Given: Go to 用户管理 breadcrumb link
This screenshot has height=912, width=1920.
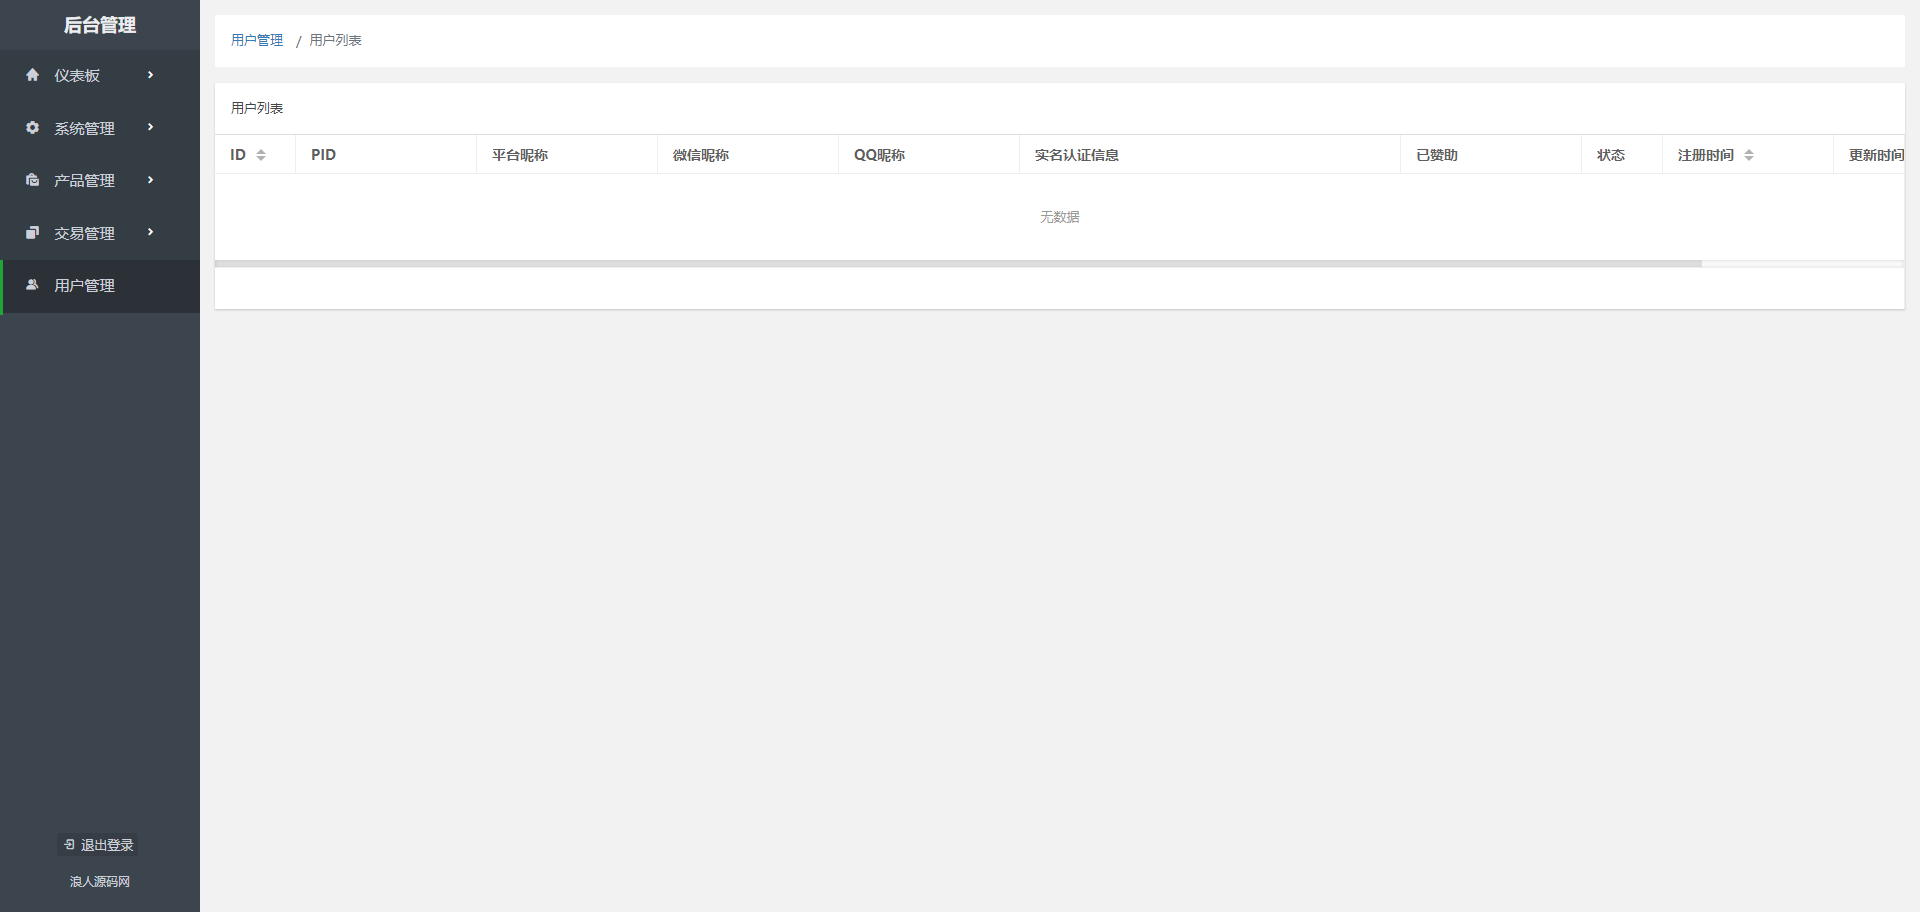Looking at the screenshot, I should [257, 40].
